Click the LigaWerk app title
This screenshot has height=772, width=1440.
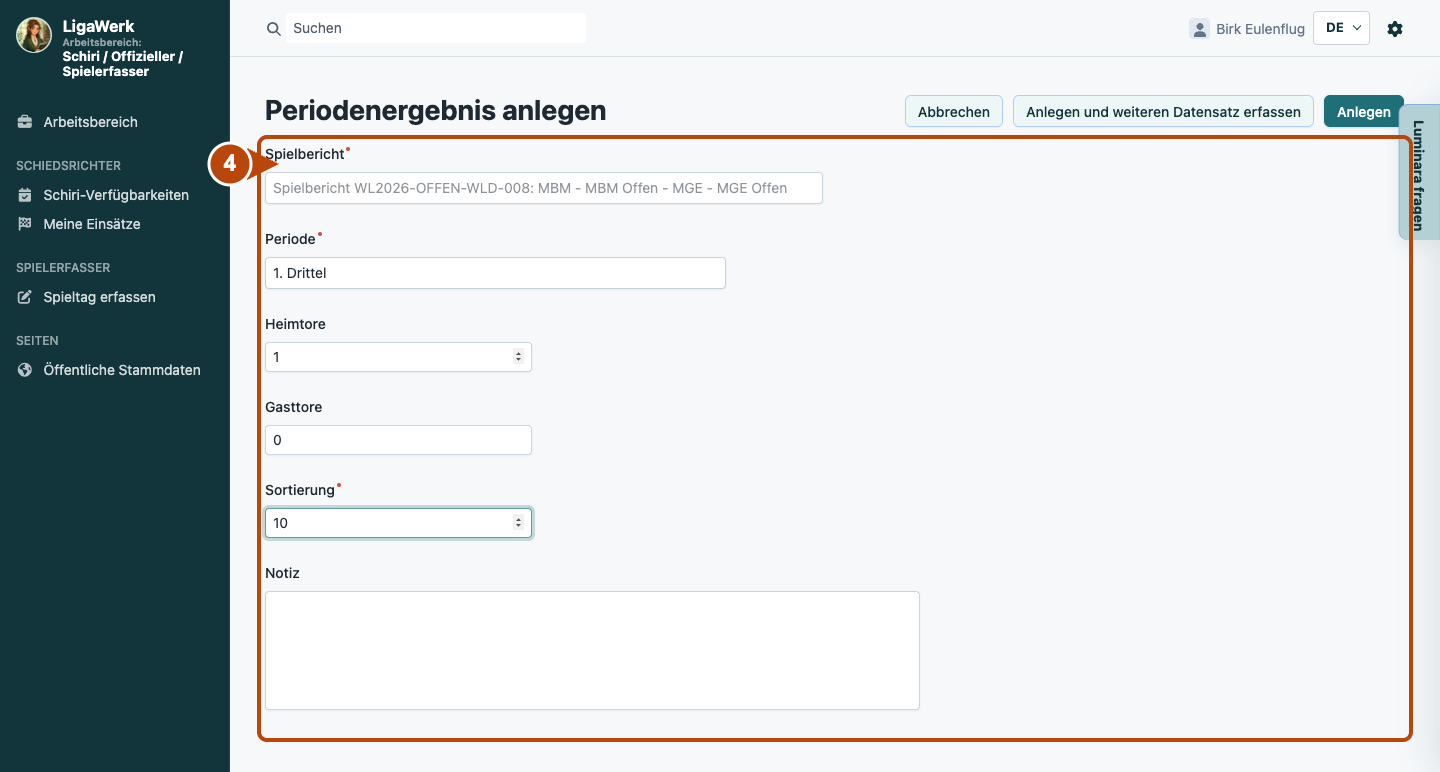pos(98,26)
